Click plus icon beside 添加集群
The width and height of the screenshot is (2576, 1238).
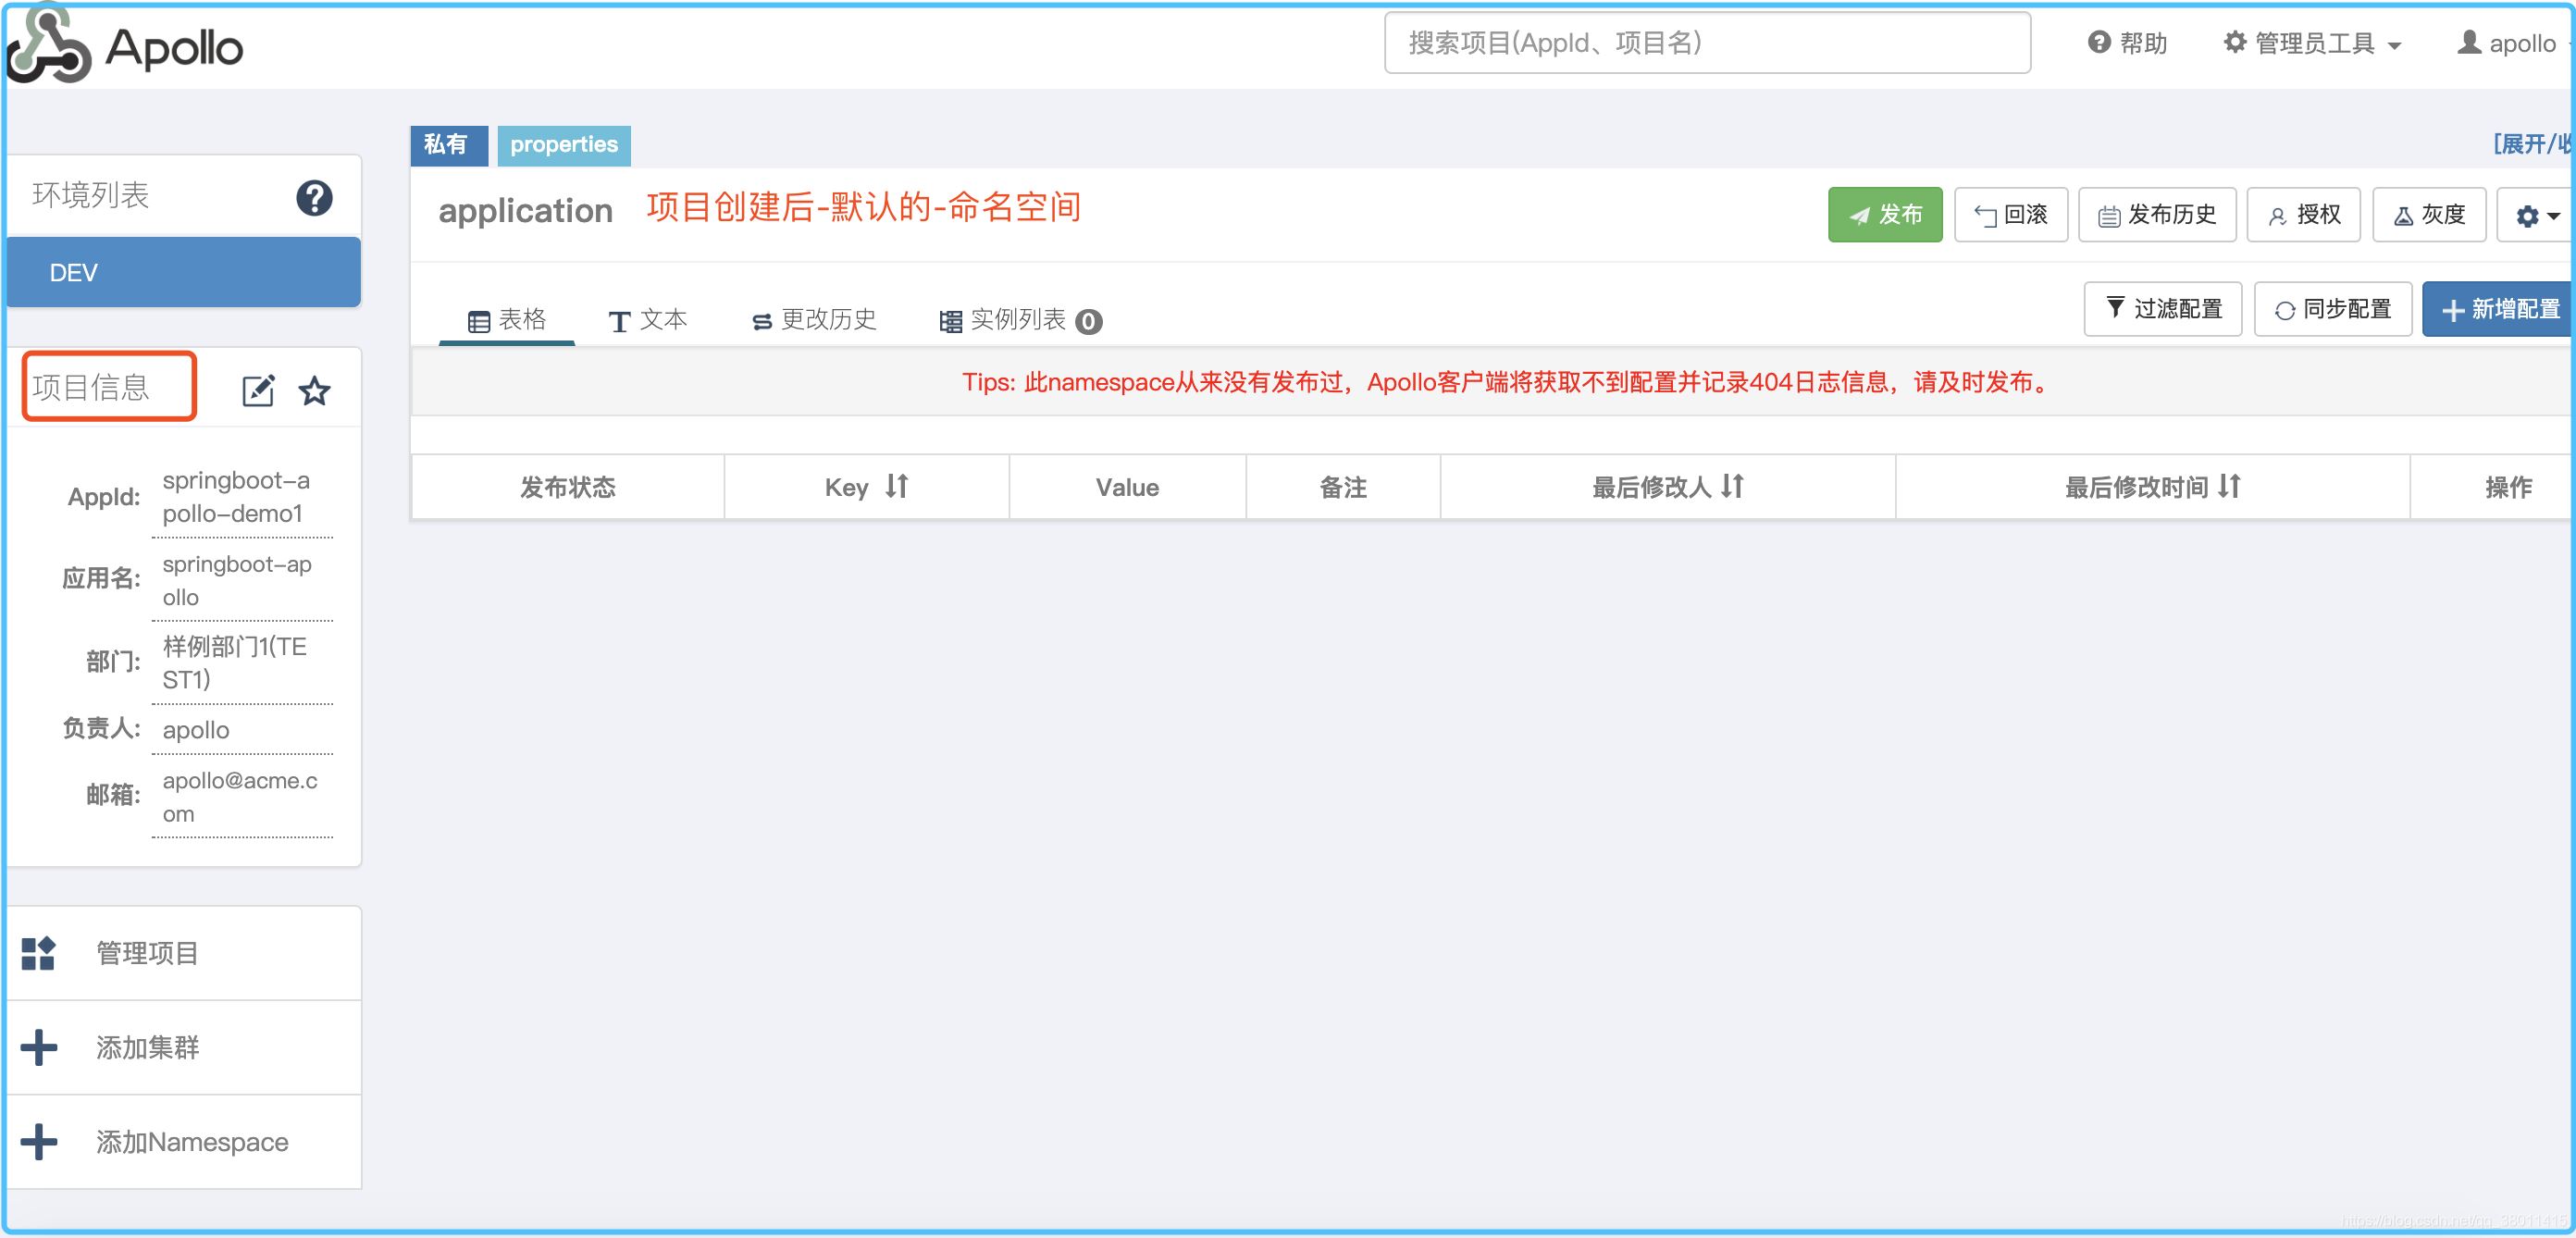coord(39,1047)
